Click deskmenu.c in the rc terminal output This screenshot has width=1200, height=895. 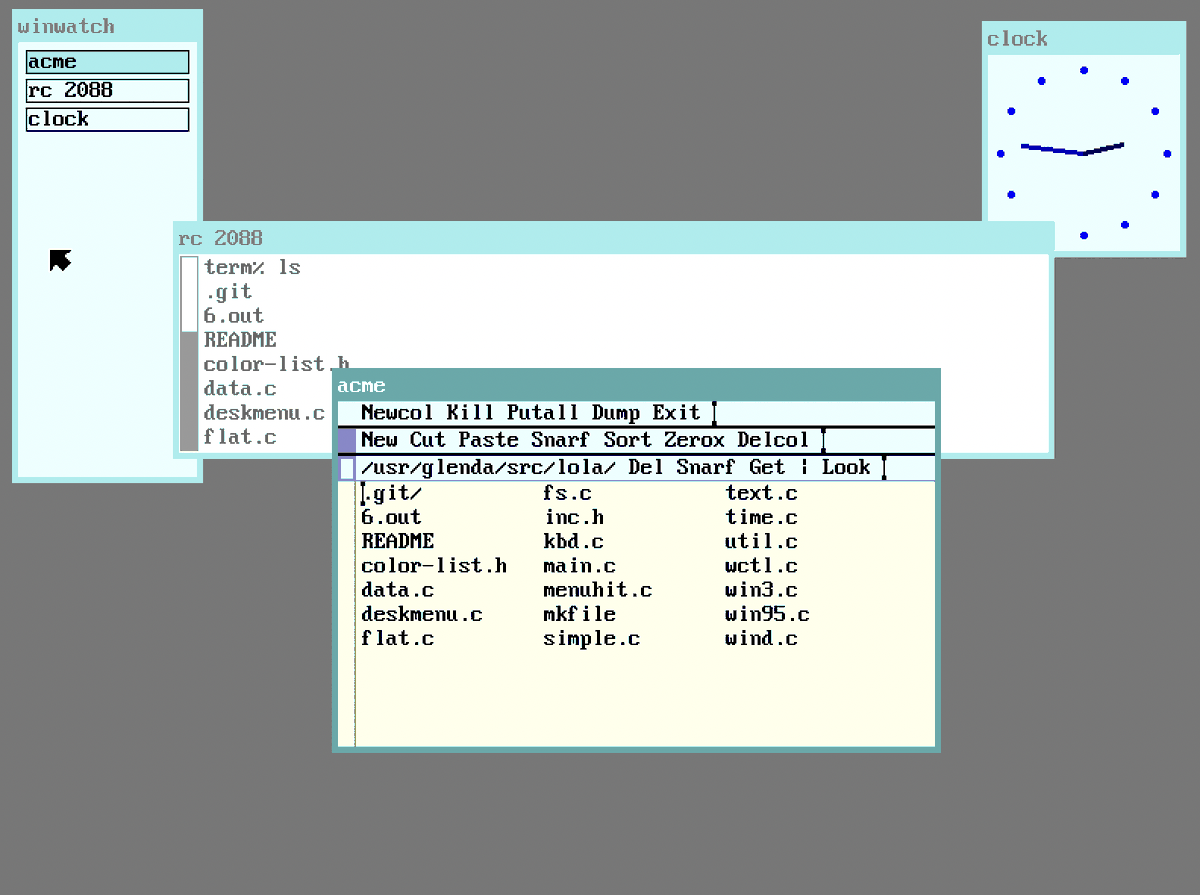click(x=265, y=413)
